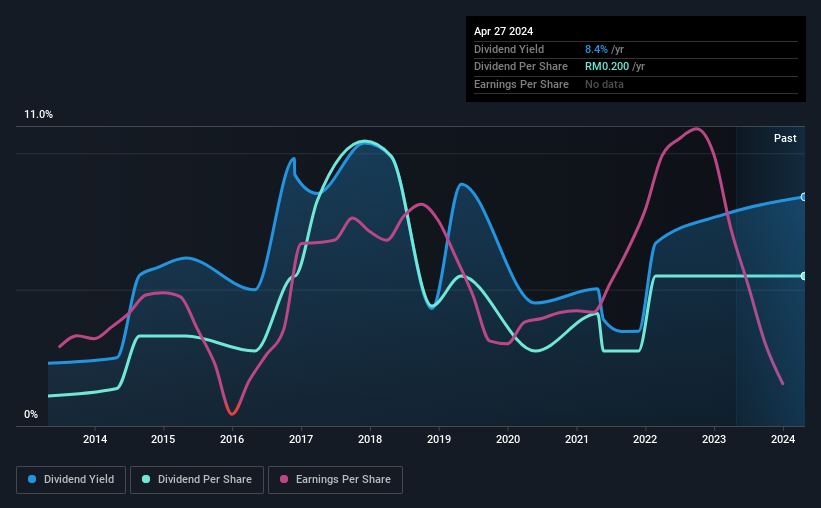Click the red low point of the earnings line
This screenshot has height=508, width=821.
232,412
